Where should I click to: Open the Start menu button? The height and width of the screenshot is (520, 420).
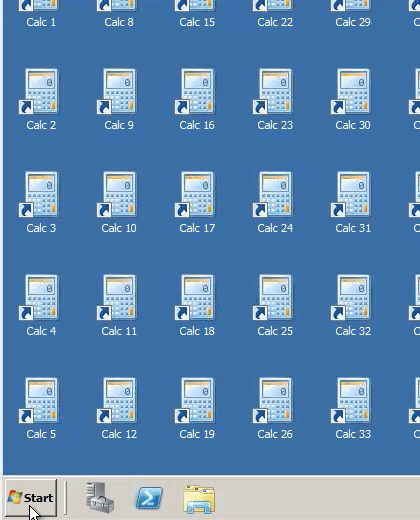(31, 498)
